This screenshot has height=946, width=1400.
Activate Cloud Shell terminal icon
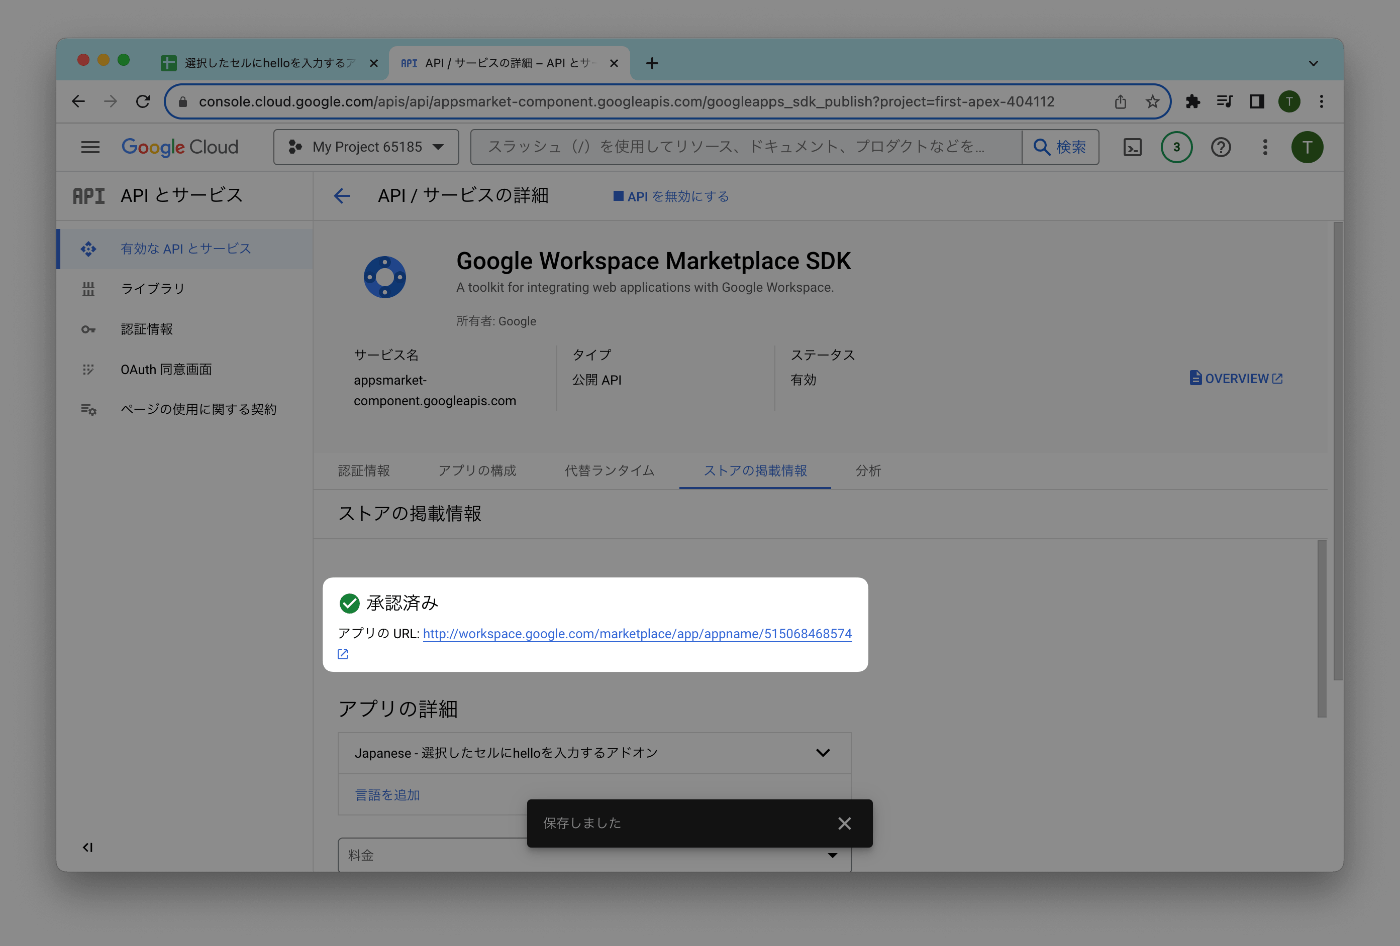[x=1132, y=147]
